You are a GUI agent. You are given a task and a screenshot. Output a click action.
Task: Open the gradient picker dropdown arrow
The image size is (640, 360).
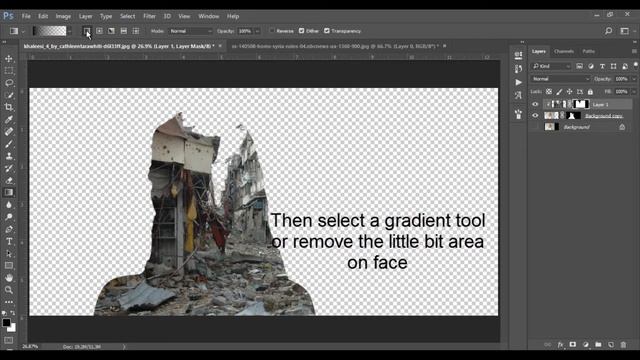coord(70,31)
